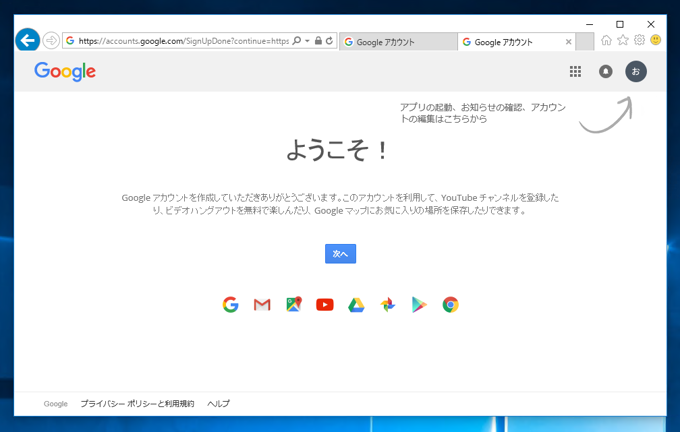Click the Google link in the footer
The image size is (680, 432).
point(56,404)
